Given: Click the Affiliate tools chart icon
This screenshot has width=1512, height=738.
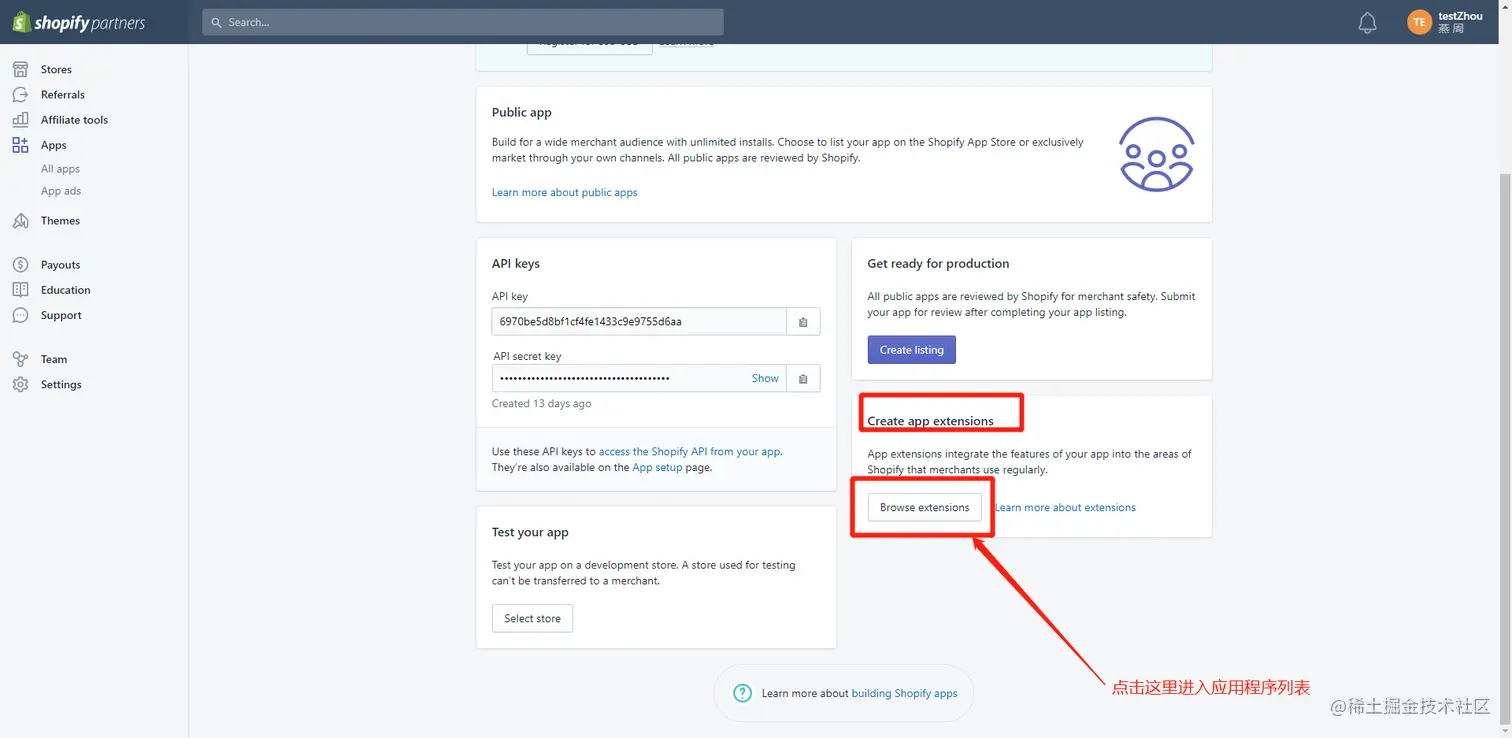Looking at the screenshot, I should (20, 119).
